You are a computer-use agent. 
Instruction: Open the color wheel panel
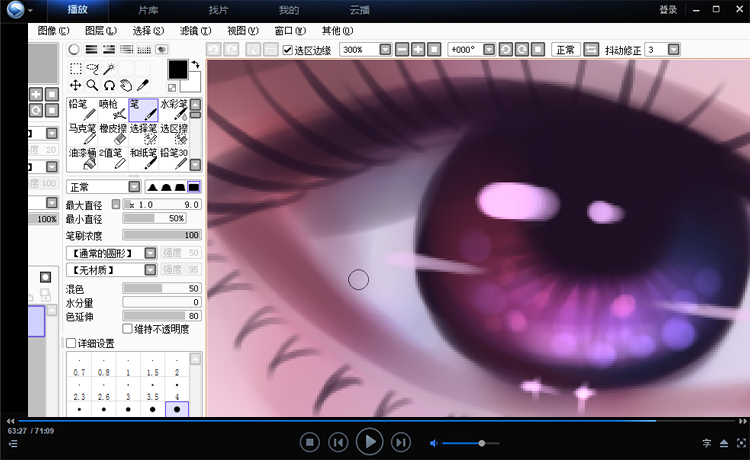[74, 49]
